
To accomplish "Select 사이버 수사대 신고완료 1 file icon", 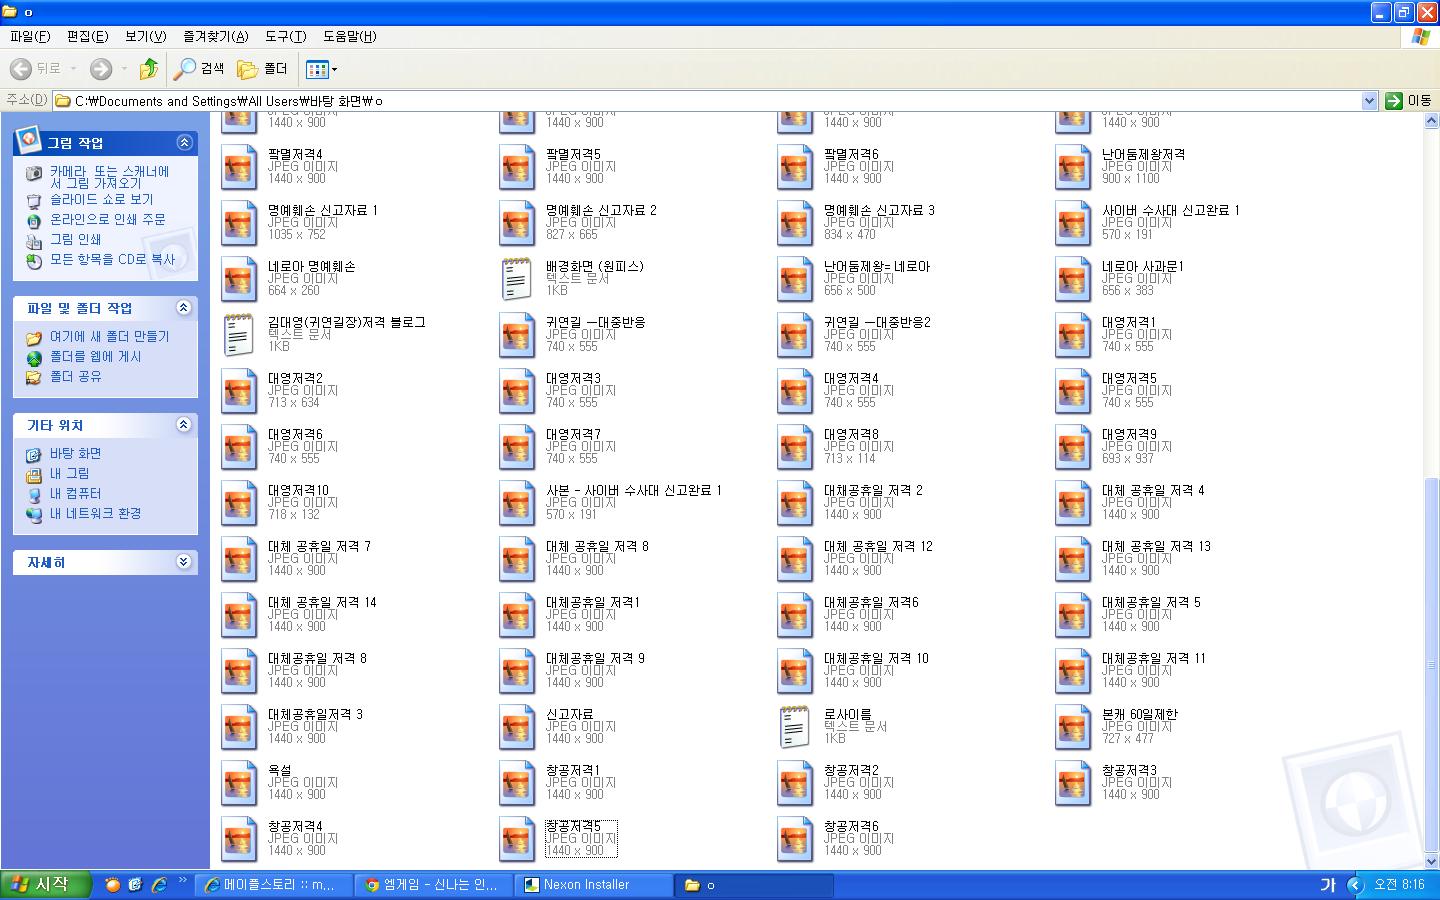I will (1073, 223).
